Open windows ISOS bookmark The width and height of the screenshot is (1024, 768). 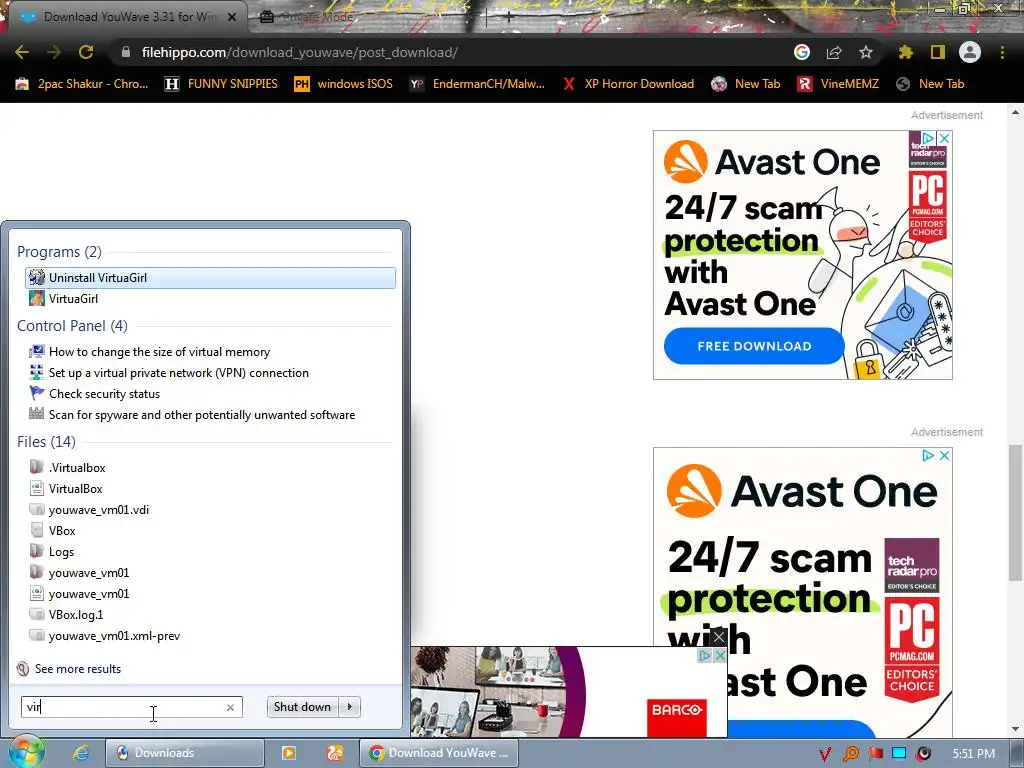point(344,84)
